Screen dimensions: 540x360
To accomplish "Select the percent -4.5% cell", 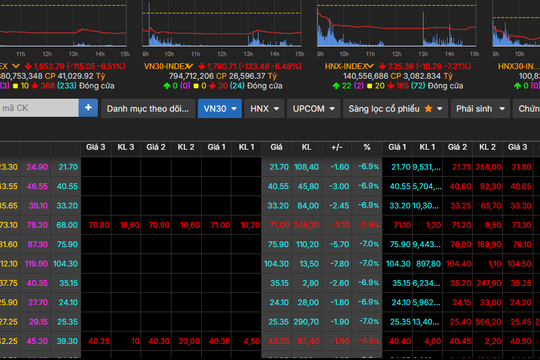I will [x=369, y=341].
